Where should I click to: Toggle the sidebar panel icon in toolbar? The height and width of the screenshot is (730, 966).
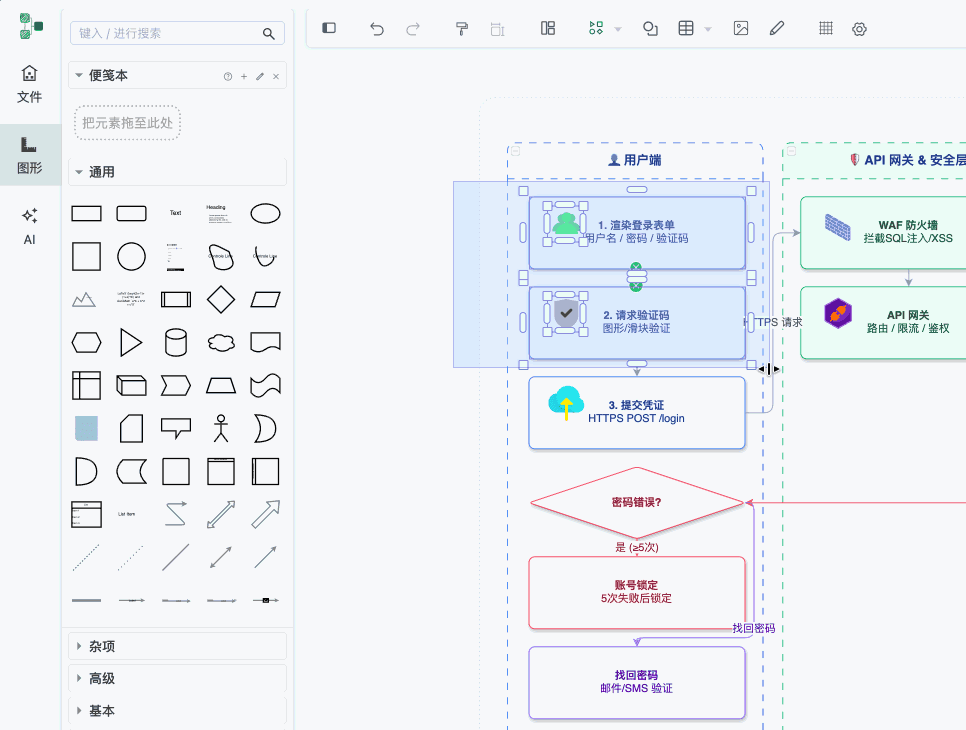point(329,29)
